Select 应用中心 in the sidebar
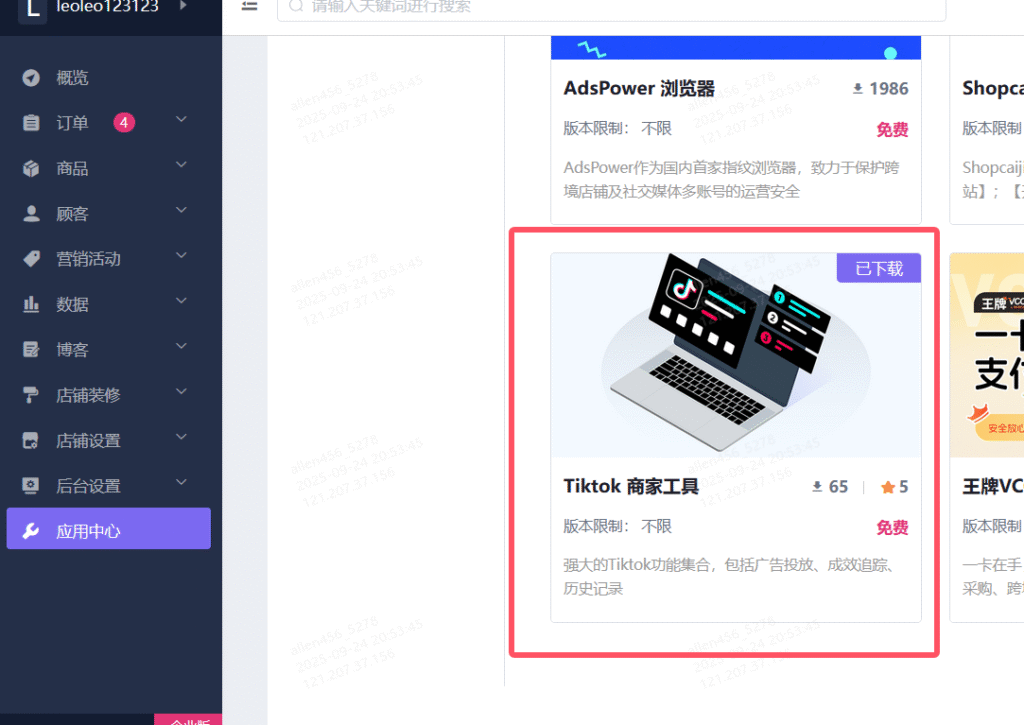The image size is (1024, 725). [108, 528]
